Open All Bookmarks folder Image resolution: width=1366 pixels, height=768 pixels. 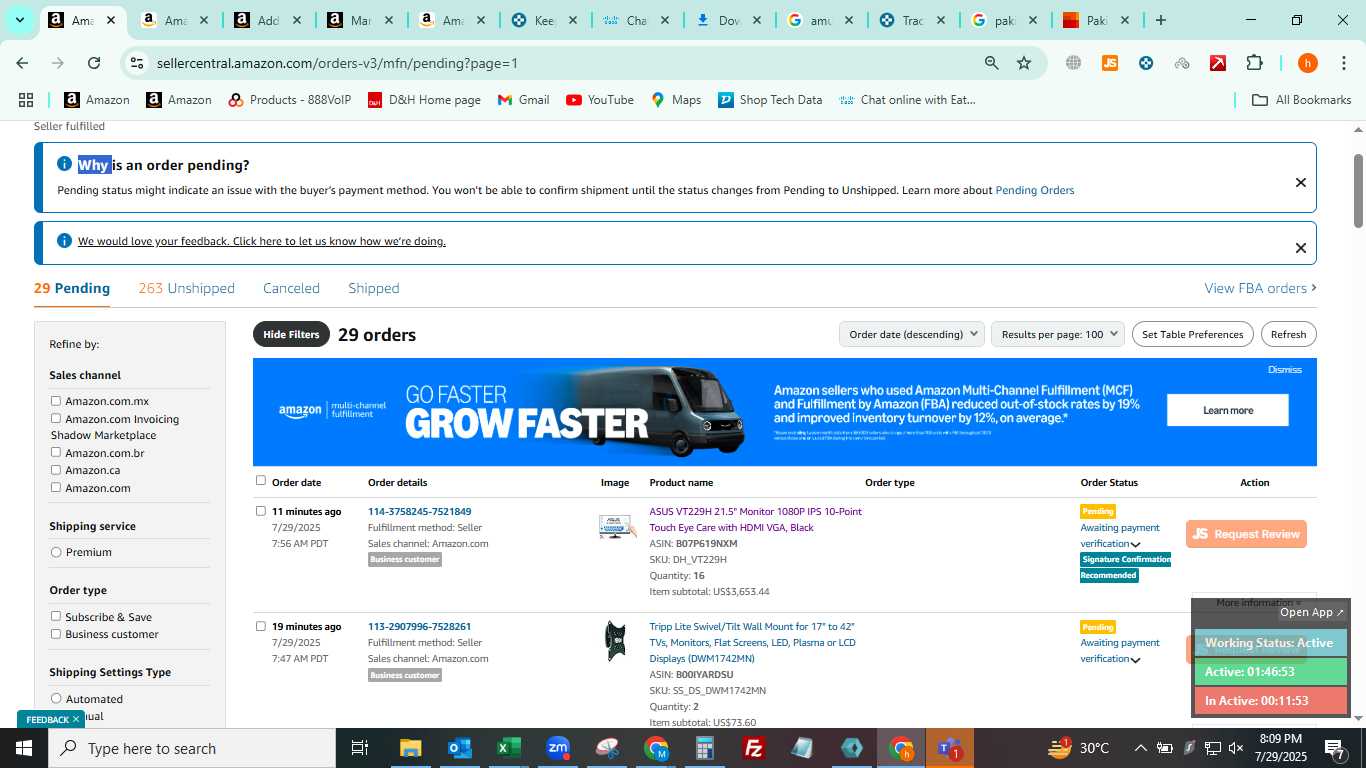(x=1302, y=100)
